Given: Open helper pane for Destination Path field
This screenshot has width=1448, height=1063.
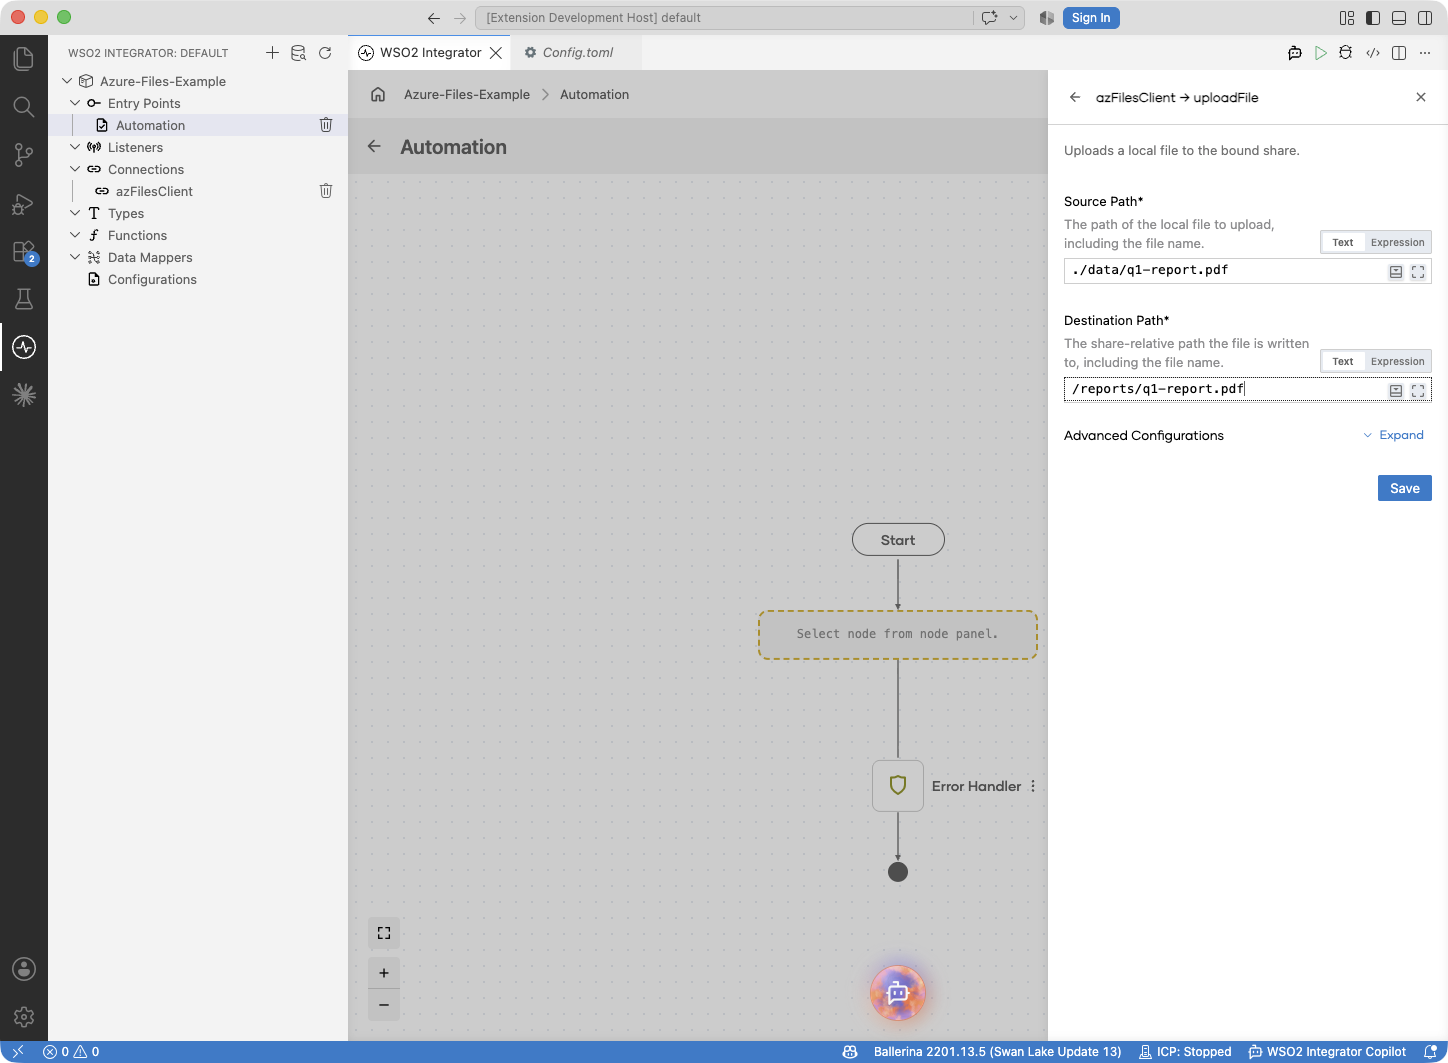Looking at the screenshot, I should [1396, 391].
